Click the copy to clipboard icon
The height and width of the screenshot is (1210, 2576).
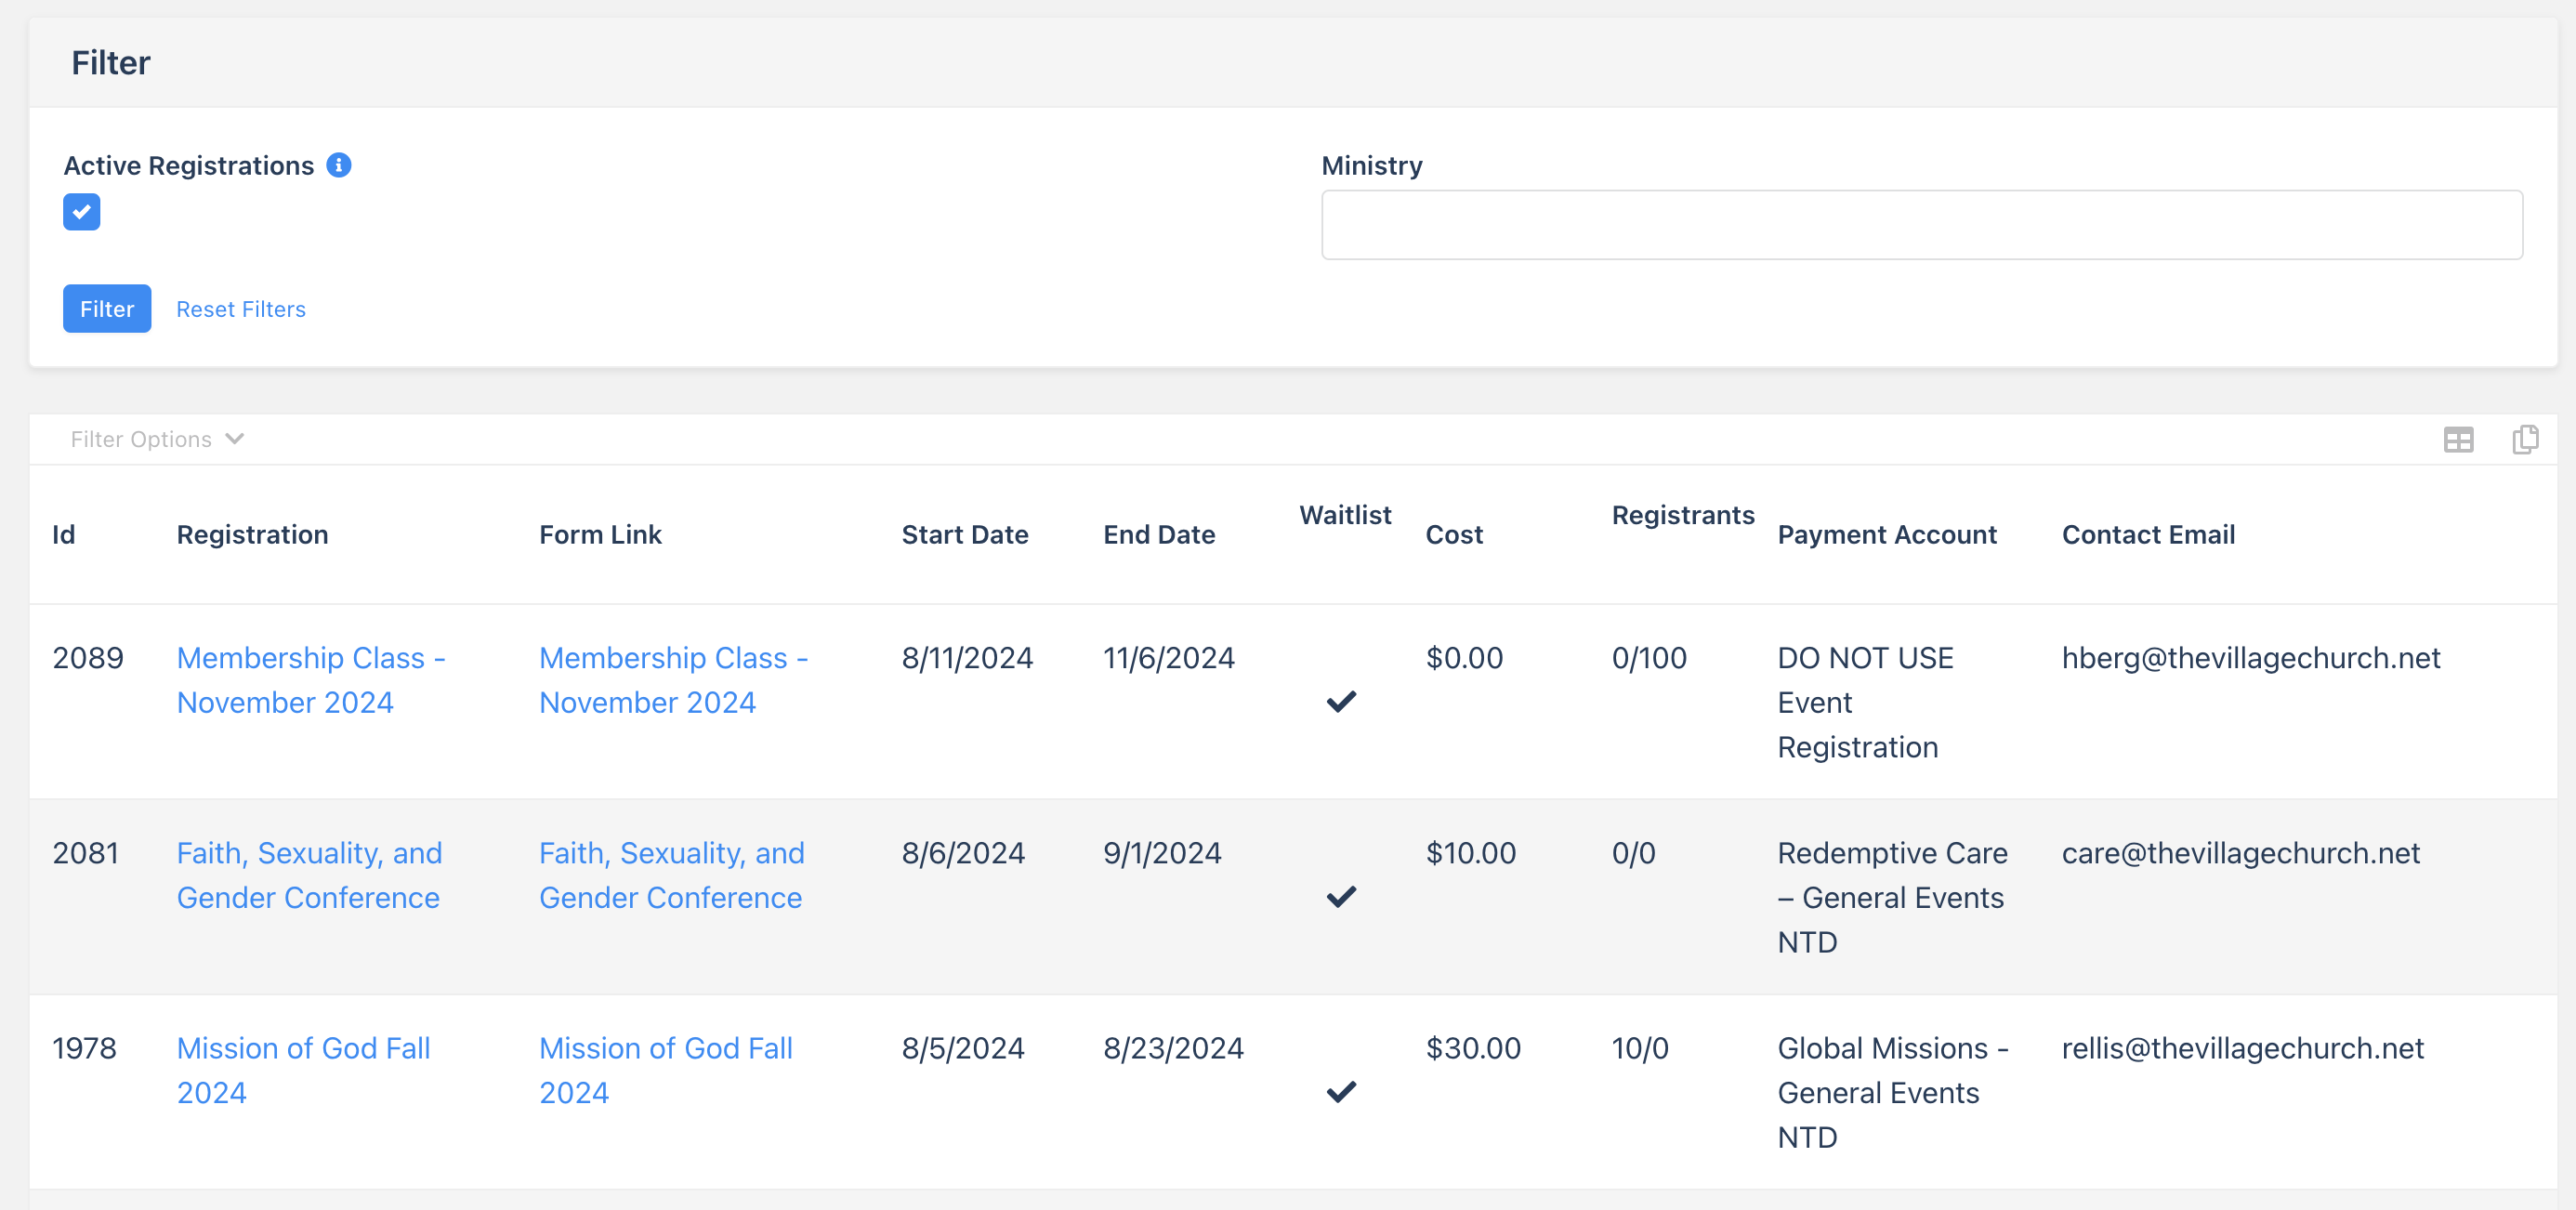2524,439
